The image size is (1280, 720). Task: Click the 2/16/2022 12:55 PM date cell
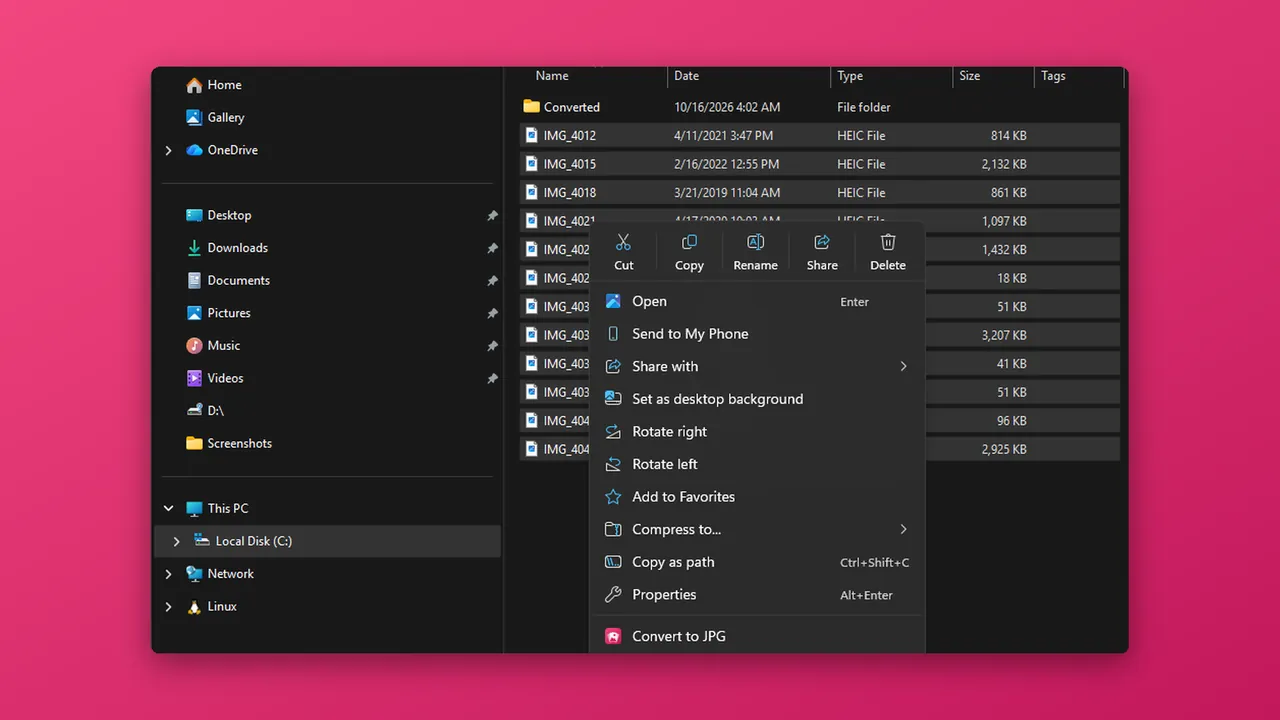(726, 164)
